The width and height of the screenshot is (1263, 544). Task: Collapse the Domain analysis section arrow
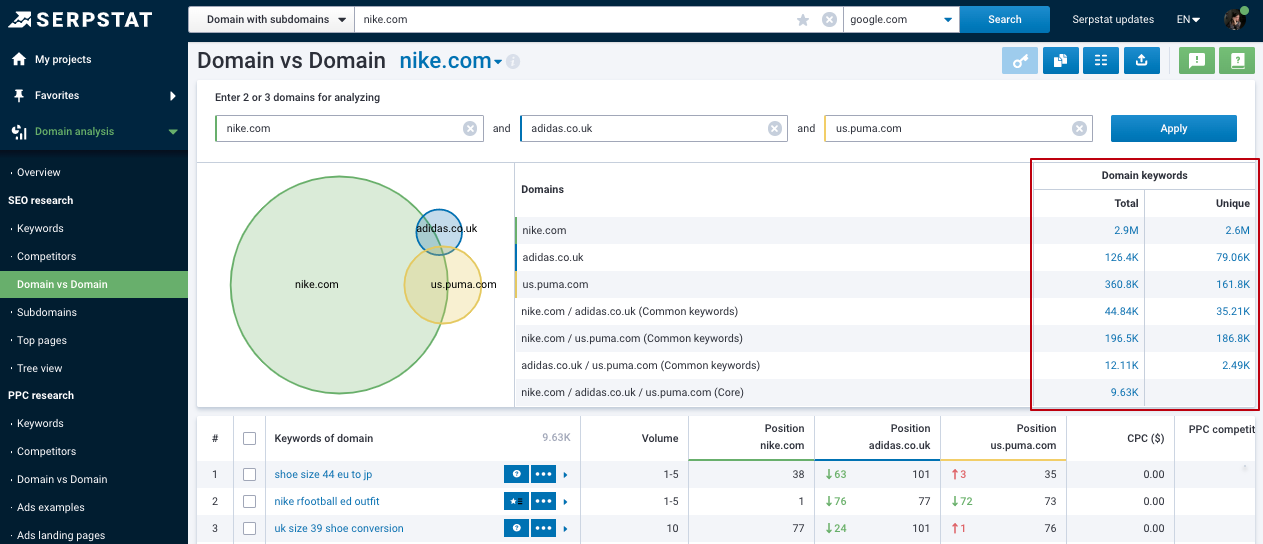pyautogui.click(x=173, y=132)
